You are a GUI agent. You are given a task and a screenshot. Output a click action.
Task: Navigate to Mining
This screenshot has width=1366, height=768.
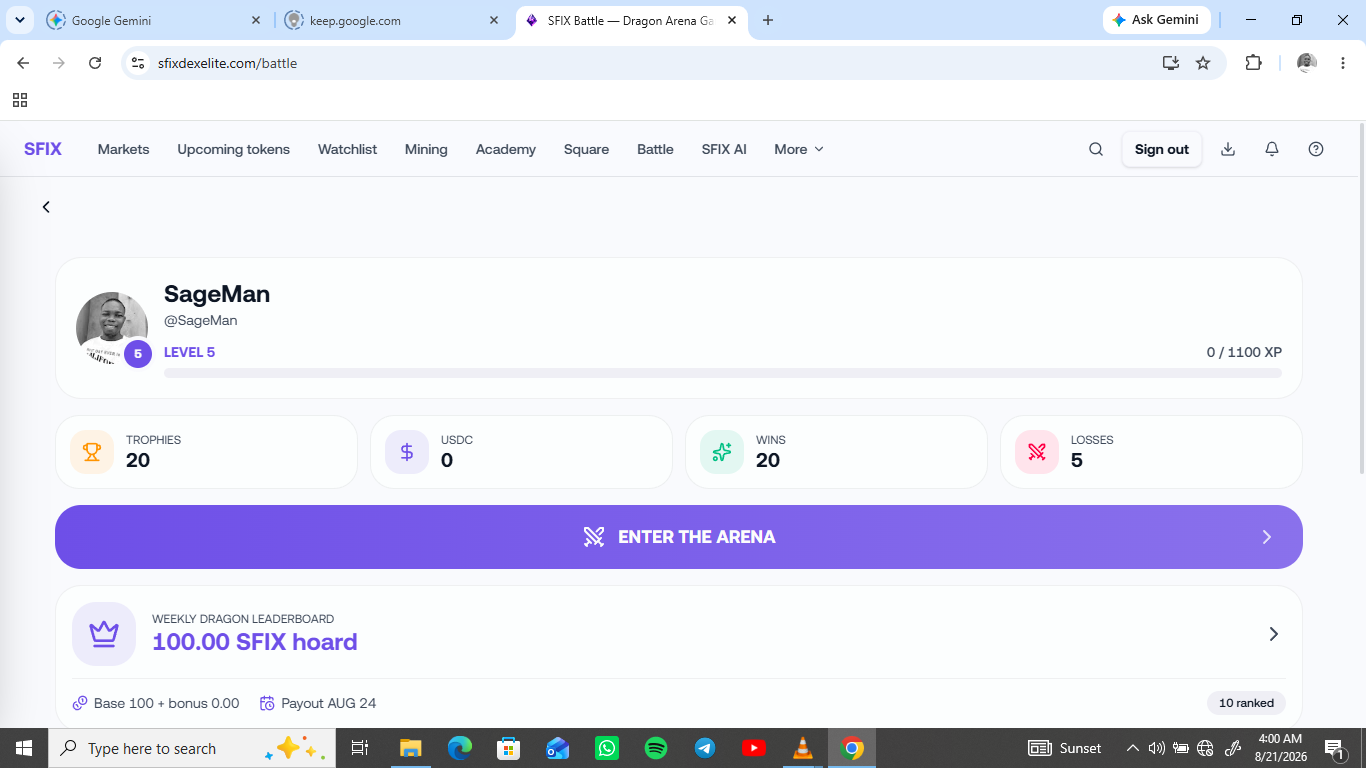click(426, 149)
